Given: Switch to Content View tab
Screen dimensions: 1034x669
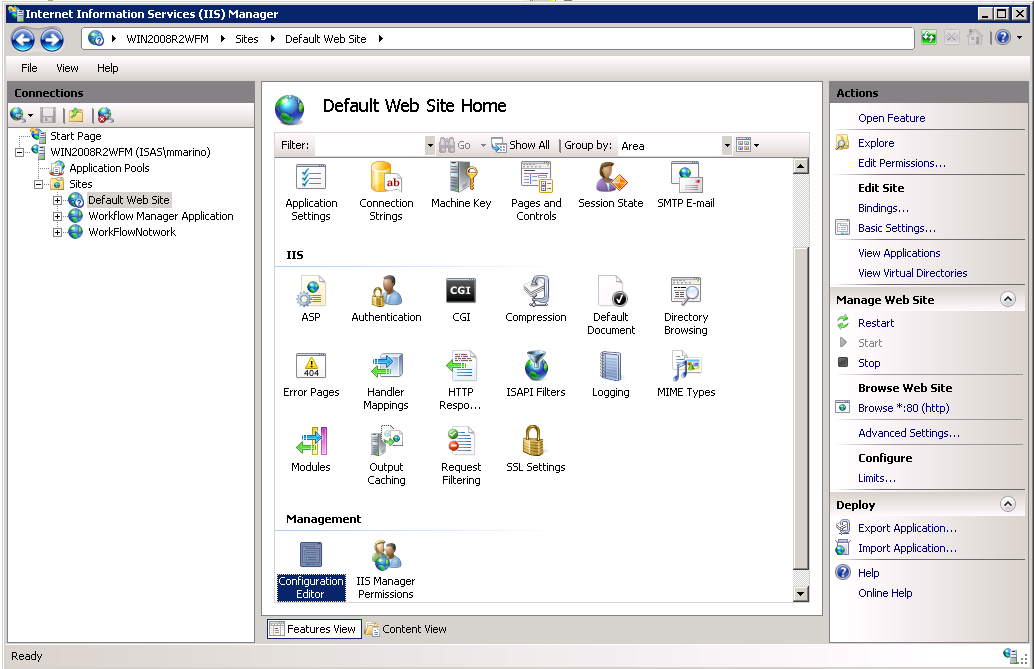Looking at the screenshot, I should click(406, 629).
